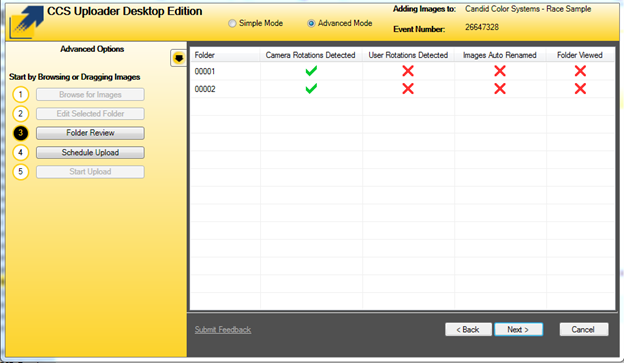Click the Browse for Images button
Image resolution: width=624 pixels, height=363 pixels.
[90, 95]
